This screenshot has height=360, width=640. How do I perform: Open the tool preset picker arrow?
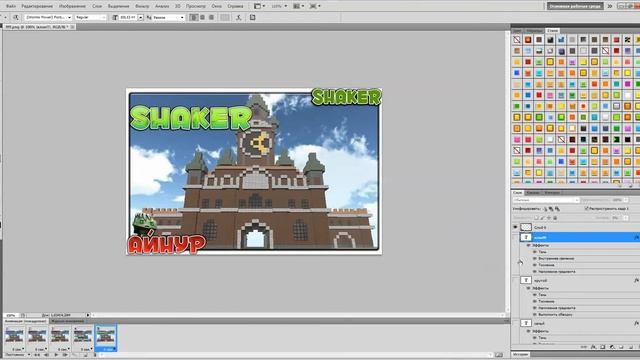5,17
